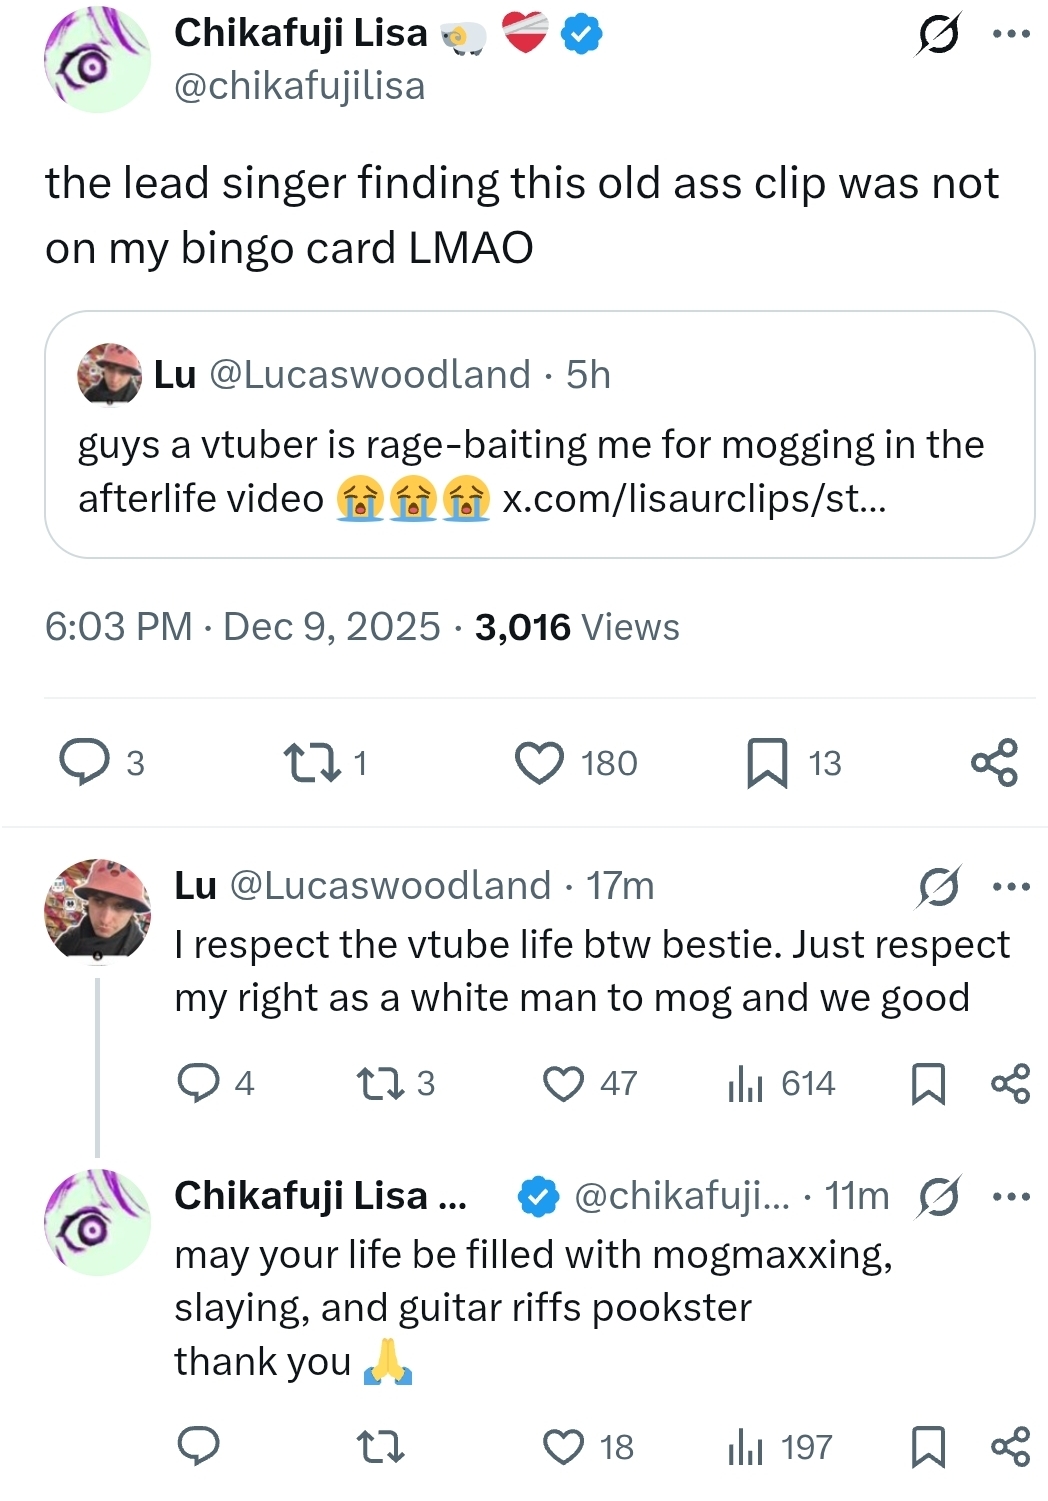Open Chikafuji Lisa's profile avatar at top

(97, 59)
